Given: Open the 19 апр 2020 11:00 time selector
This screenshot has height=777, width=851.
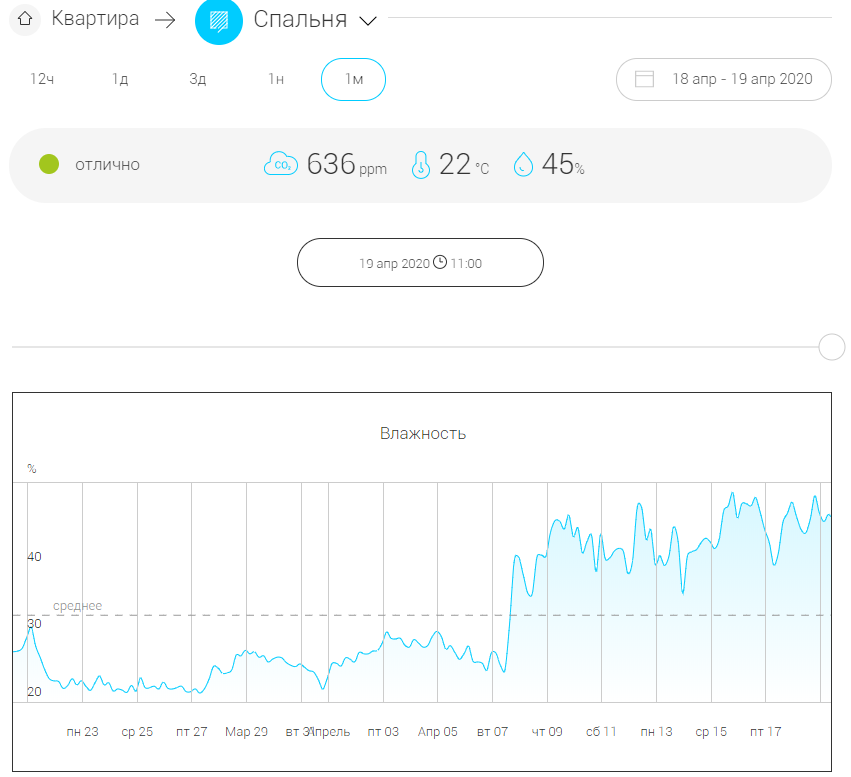Looking at the screenshot, I should pyautogui.click(x=420, y=263).
